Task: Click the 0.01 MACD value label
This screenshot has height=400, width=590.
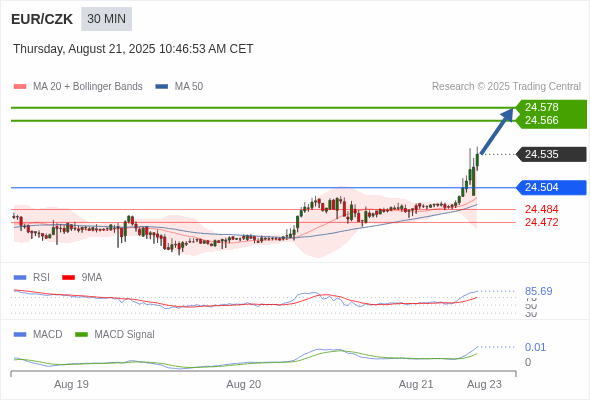Action: [x=535, y=347]
